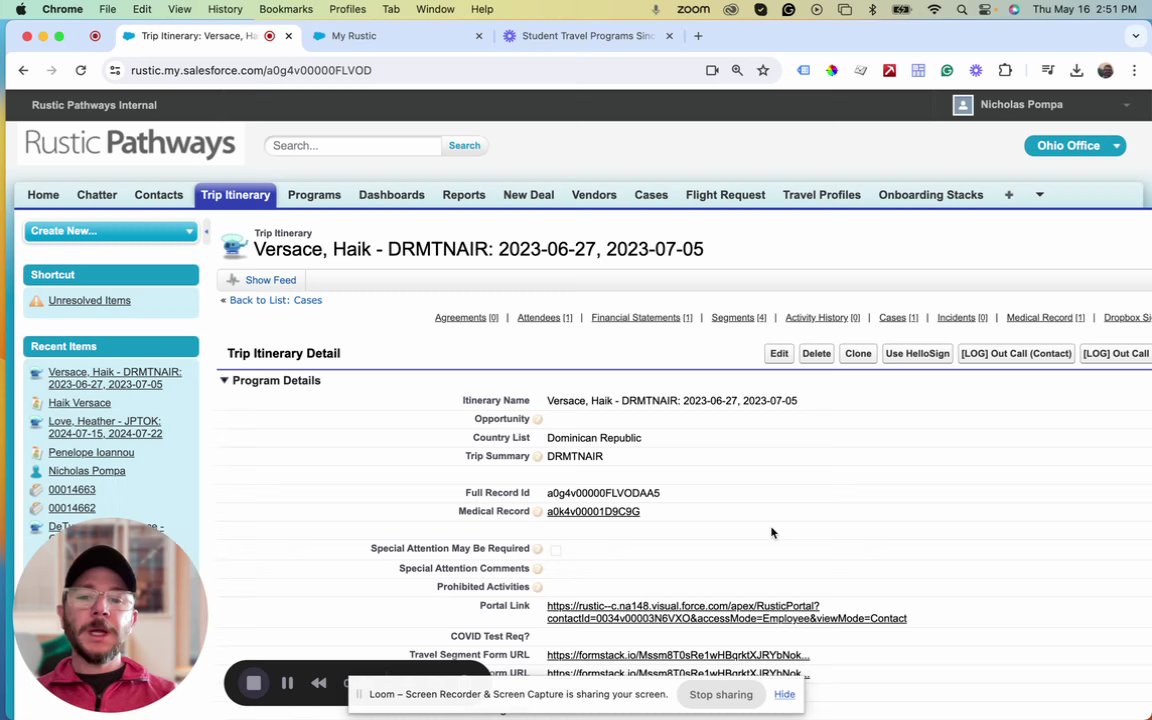
Task: Open History menu in menu bar
Action: (x=225, y=10)
